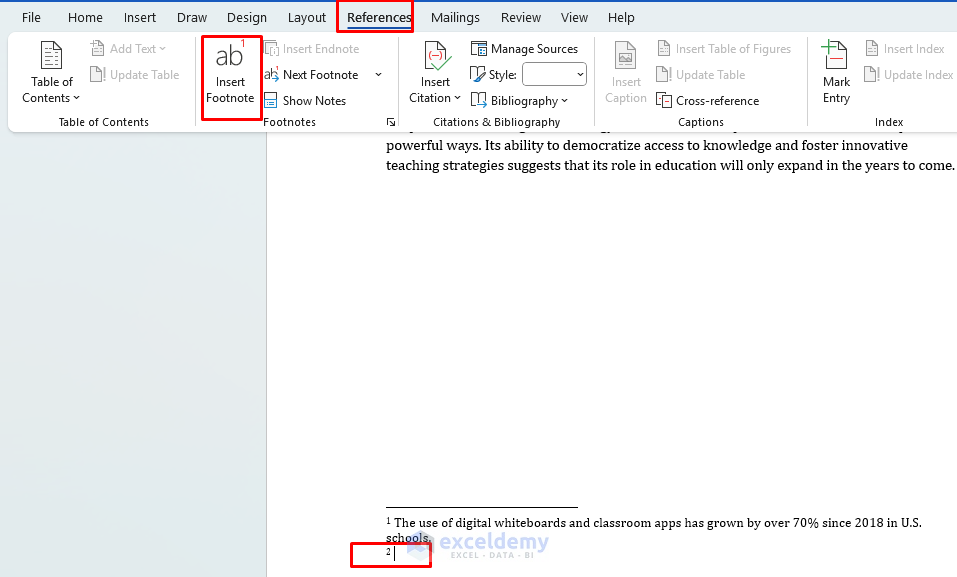Click footnote 1 text about digital whiteboards
The width and height of the screenshot is (957, 577).
[654, 529]
